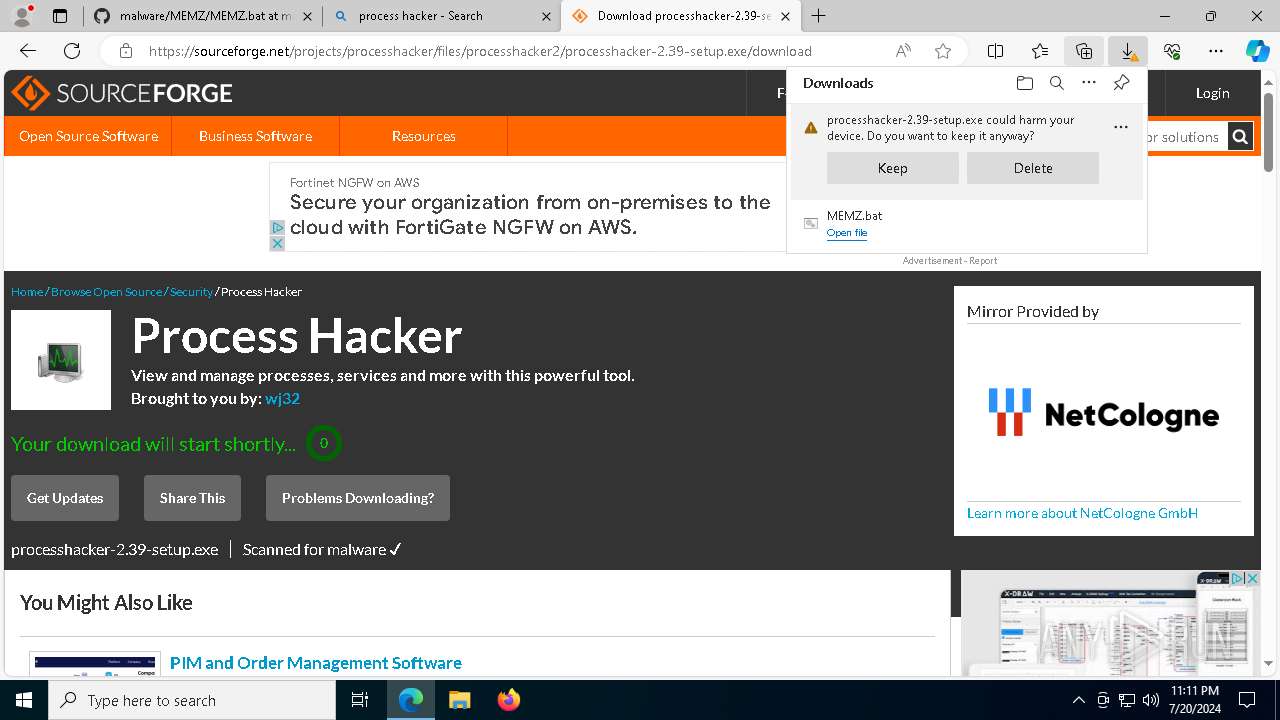Close the Download processhacker tab
The image size is (1280, 720).
(786, 16)
